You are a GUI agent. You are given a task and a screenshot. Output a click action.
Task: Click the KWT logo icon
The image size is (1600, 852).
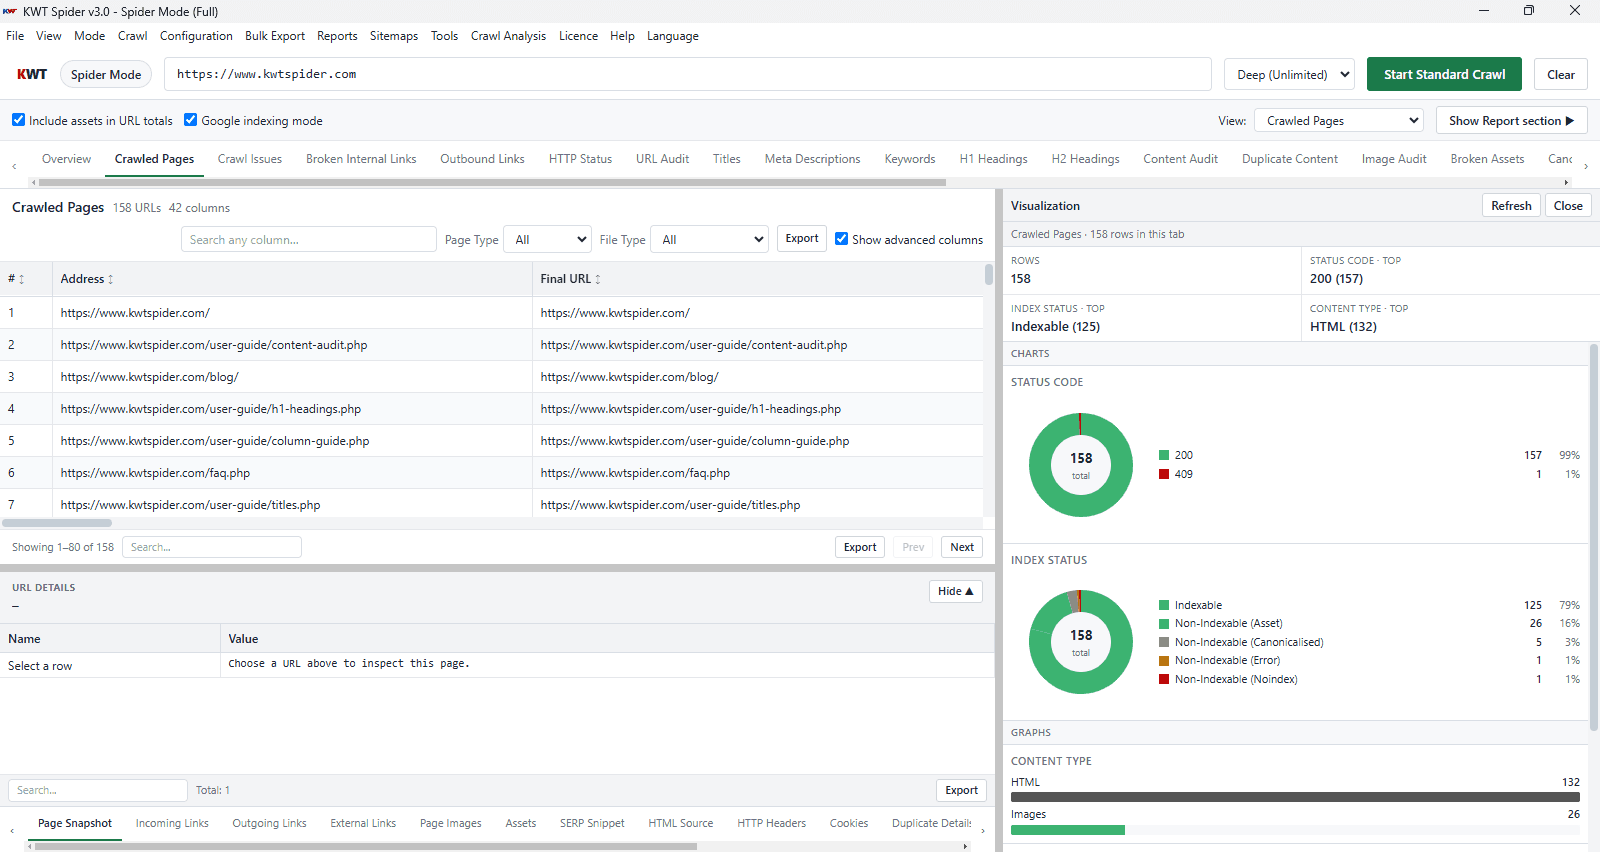tap(32, 74)
